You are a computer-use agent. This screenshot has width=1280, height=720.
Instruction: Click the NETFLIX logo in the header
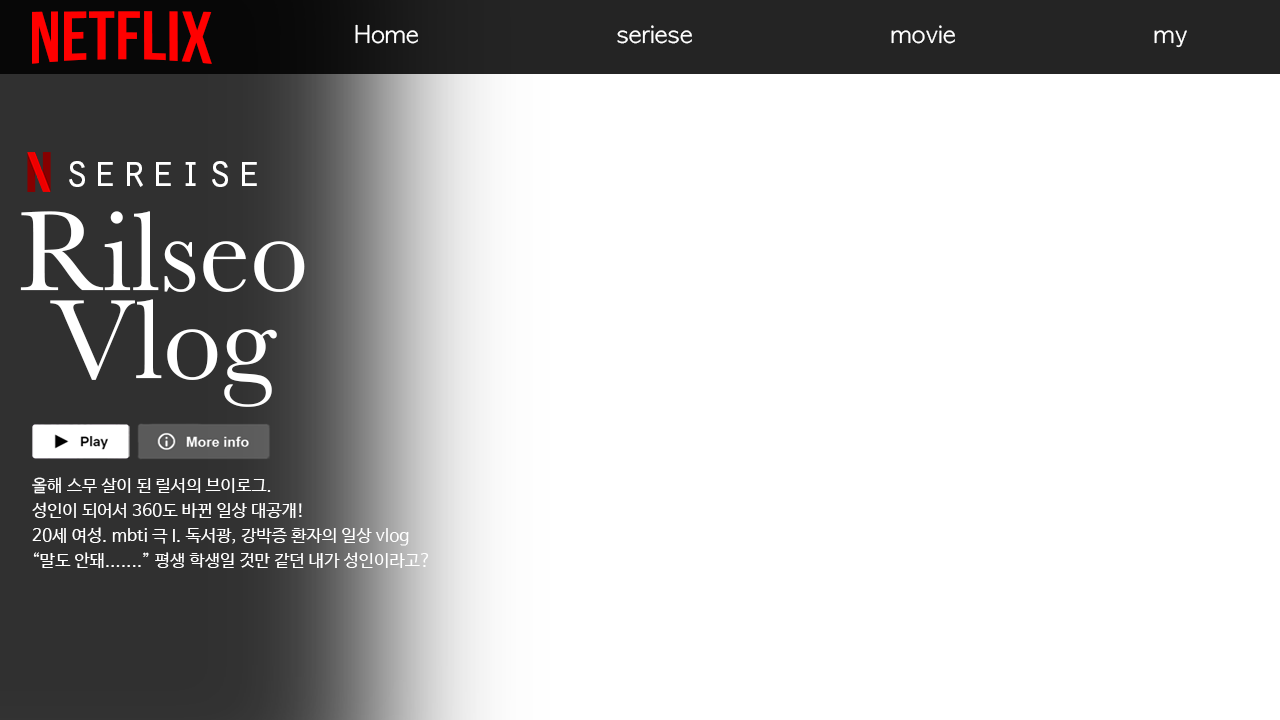pyautogui.click(x=122, y=38)
